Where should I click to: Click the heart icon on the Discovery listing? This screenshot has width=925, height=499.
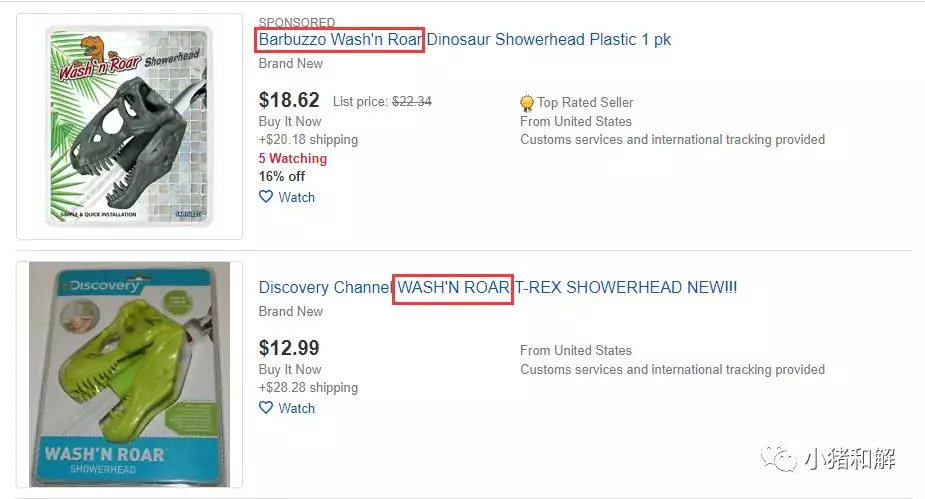tap(266, 408)
